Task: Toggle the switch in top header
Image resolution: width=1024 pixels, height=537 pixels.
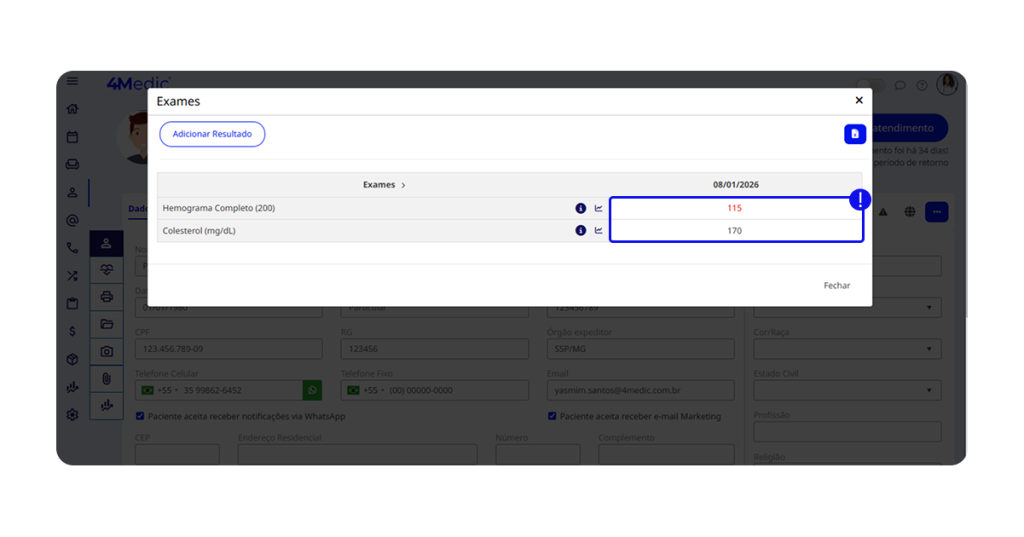Action: 870,86
